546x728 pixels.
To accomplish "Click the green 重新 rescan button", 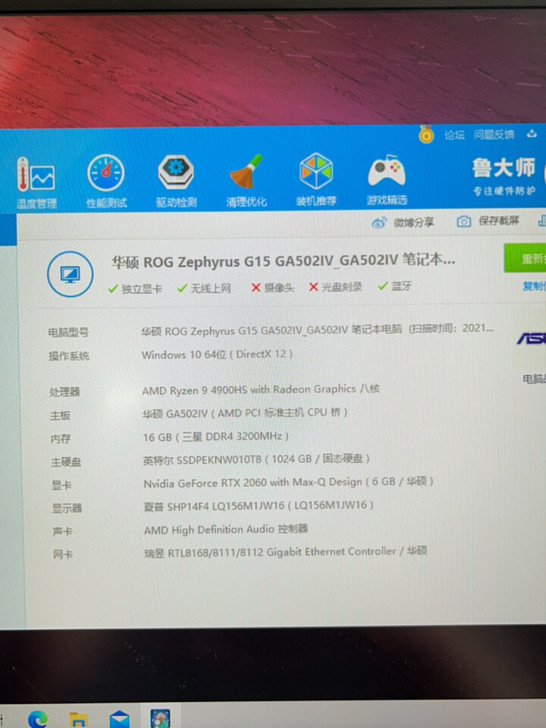I will [525, 258].
